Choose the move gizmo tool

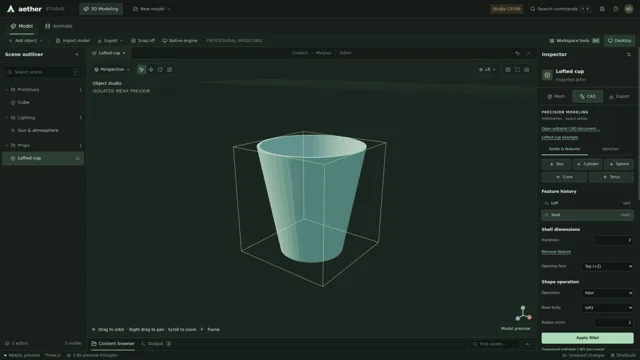point(151,70)
